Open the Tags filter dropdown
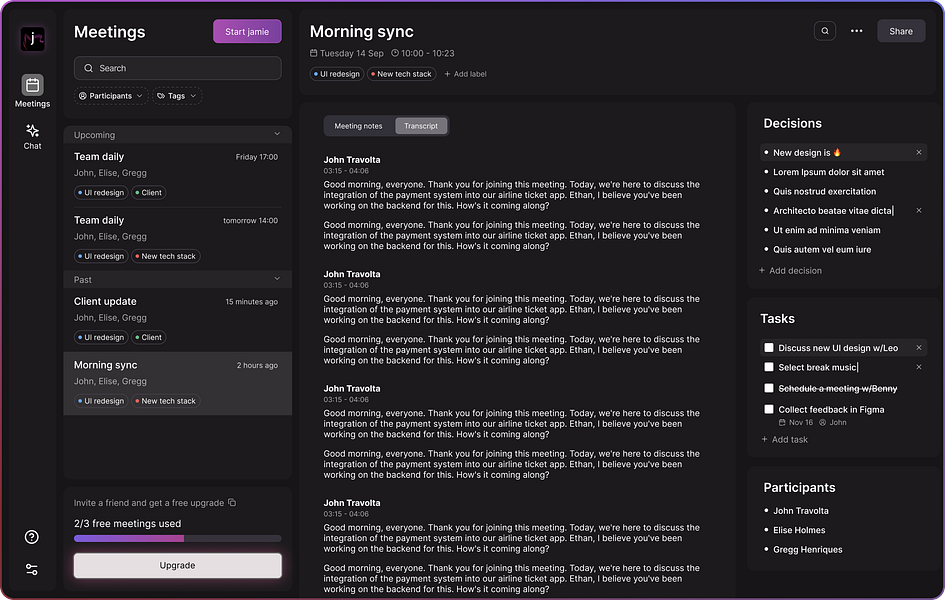 pyautogui.click(x=177, y=96)
